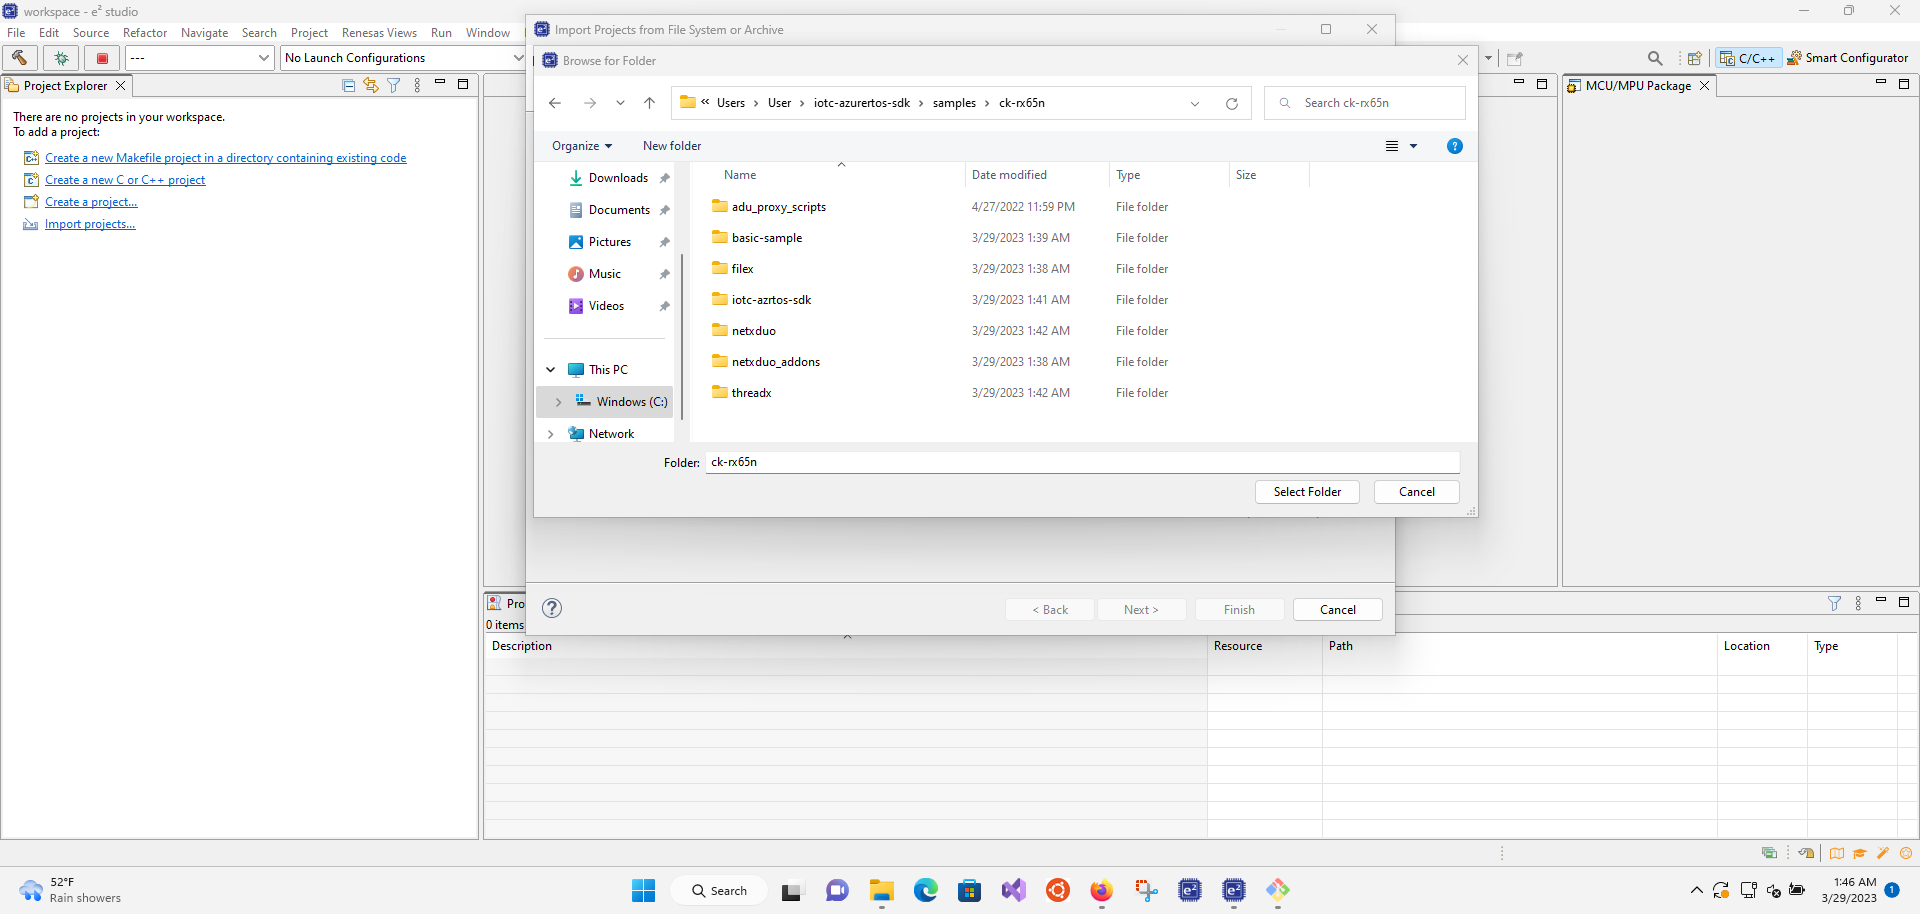Click Collapse All in Project Explorer
Image resolution: width=1920 pixels, height=914 pixels.
coord(348,86)
